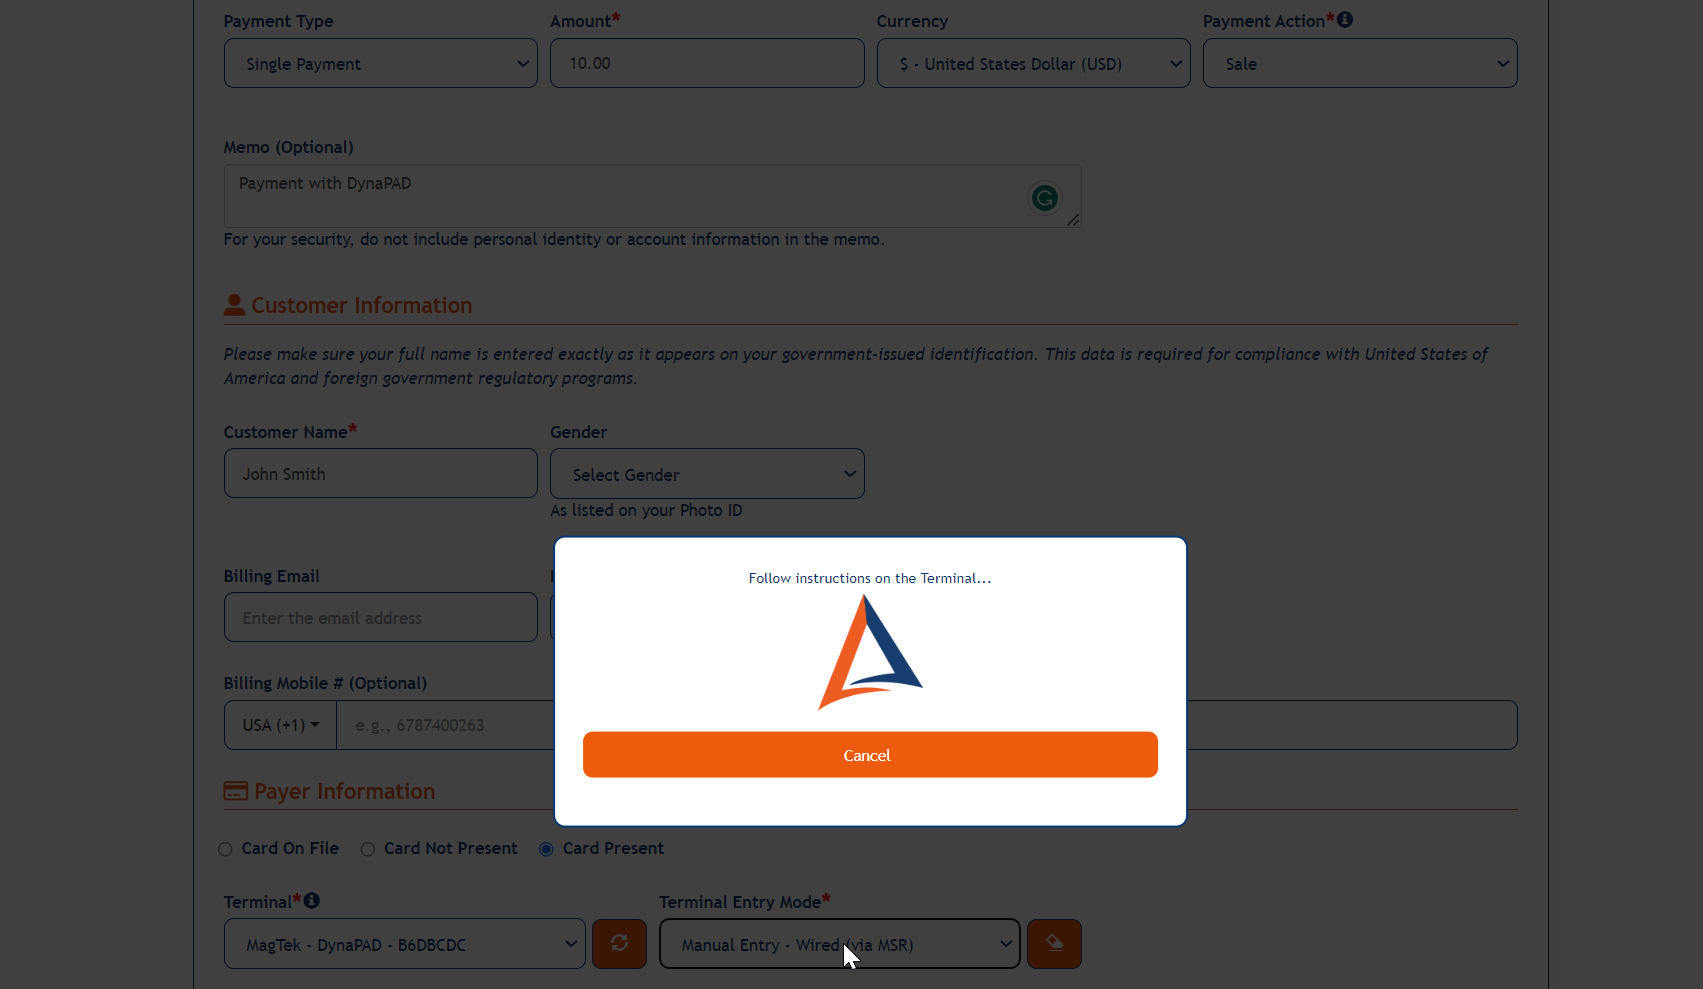The width and height of the screenshot is (1703, 989).
Task: Click the terminal refresh icon button
Action: 619,943
